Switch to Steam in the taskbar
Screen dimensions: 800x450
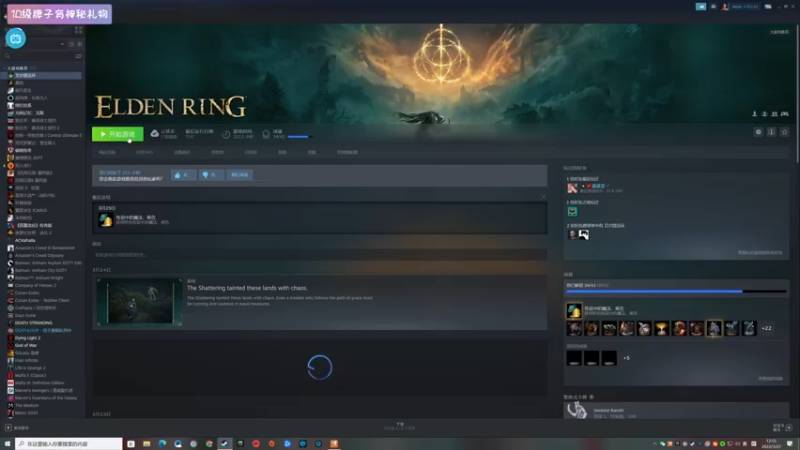pyautogui.click(x=224, y=444)
